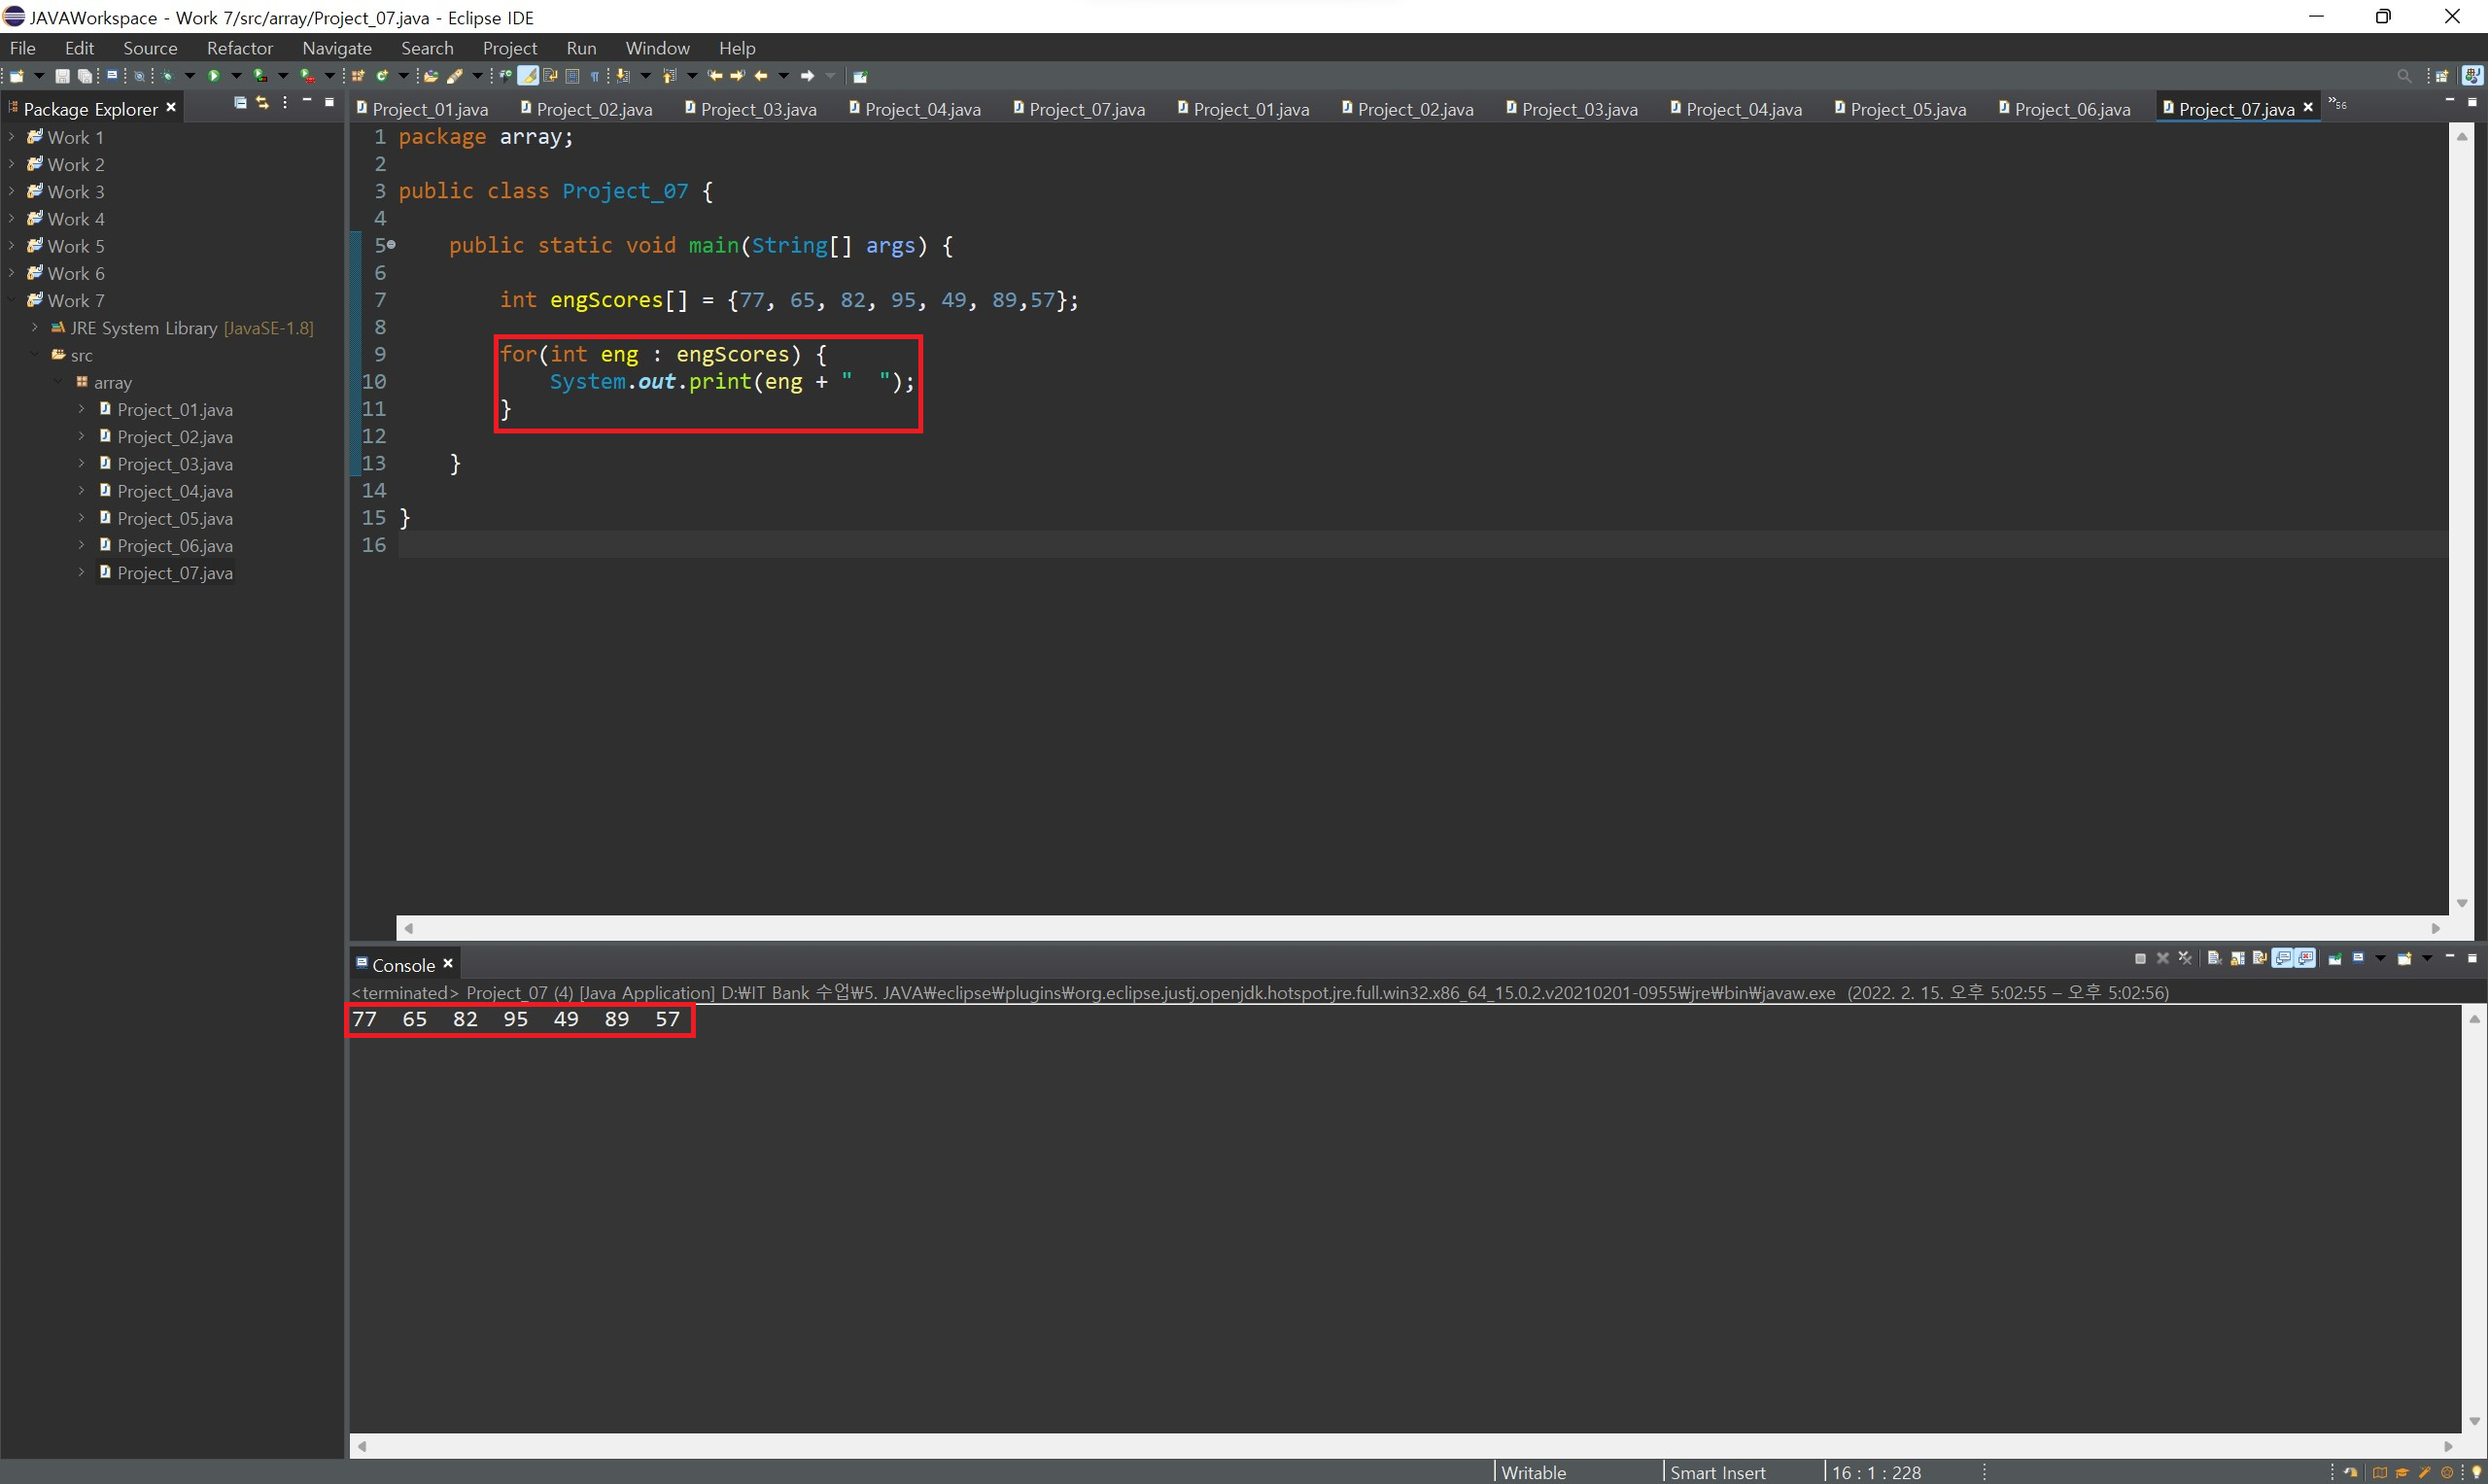Open the Run button dropdown arrow

[237, 76]
